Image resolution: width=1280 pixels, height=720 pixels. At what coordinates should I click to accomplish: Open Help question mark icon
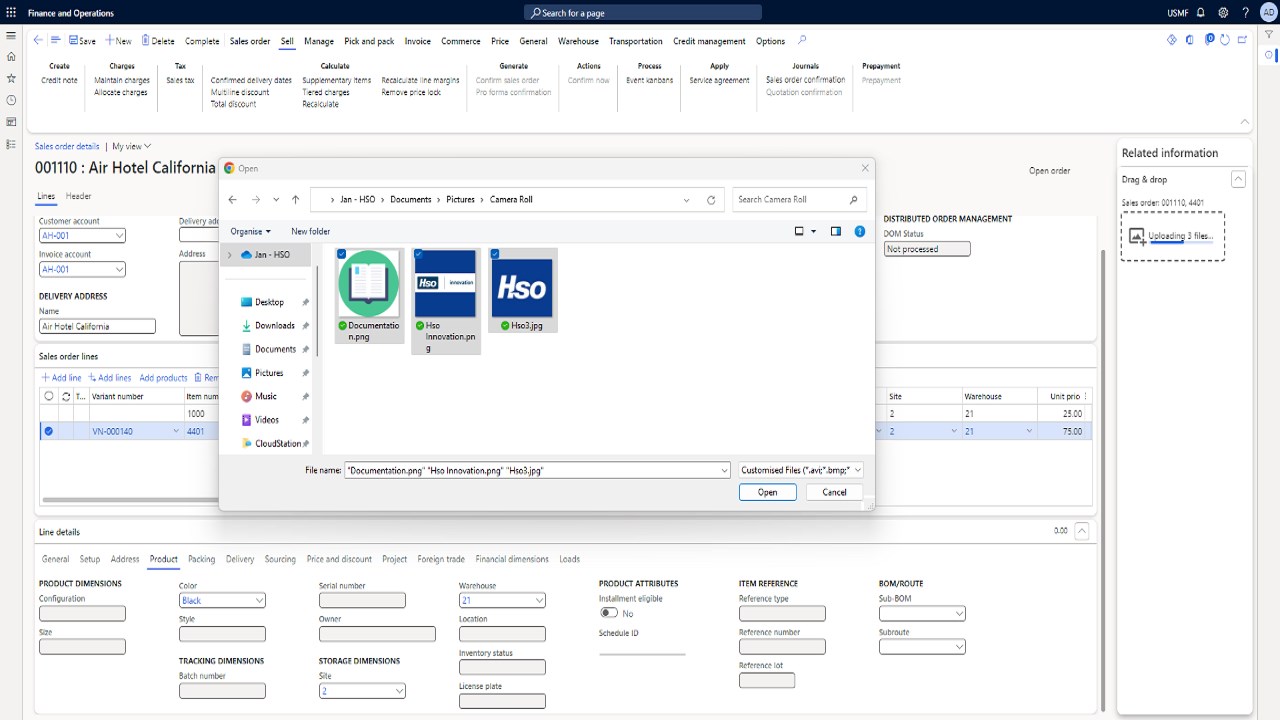click(x=1245, y=13)
